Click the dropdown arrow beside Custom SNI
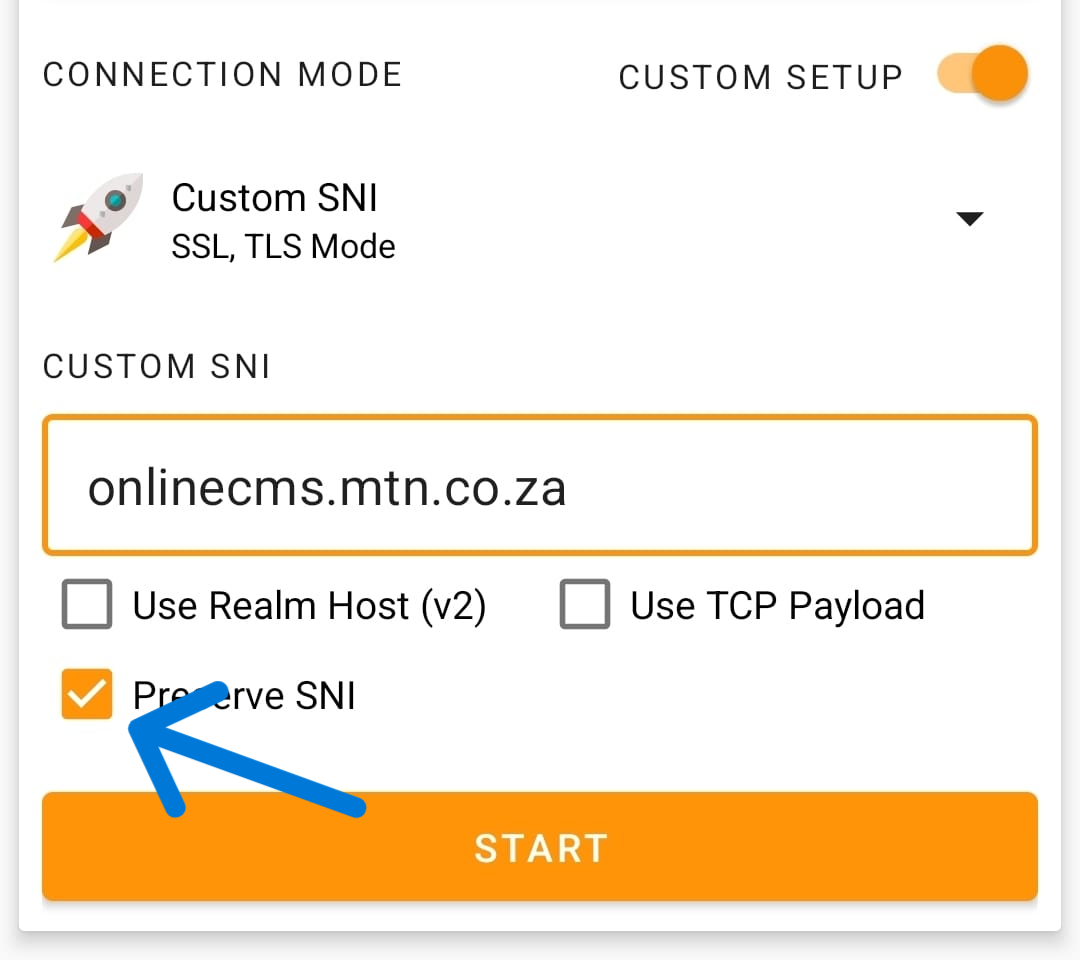Image resolution: width=1080 pixels, height=960 pixels. coord(971,218)
